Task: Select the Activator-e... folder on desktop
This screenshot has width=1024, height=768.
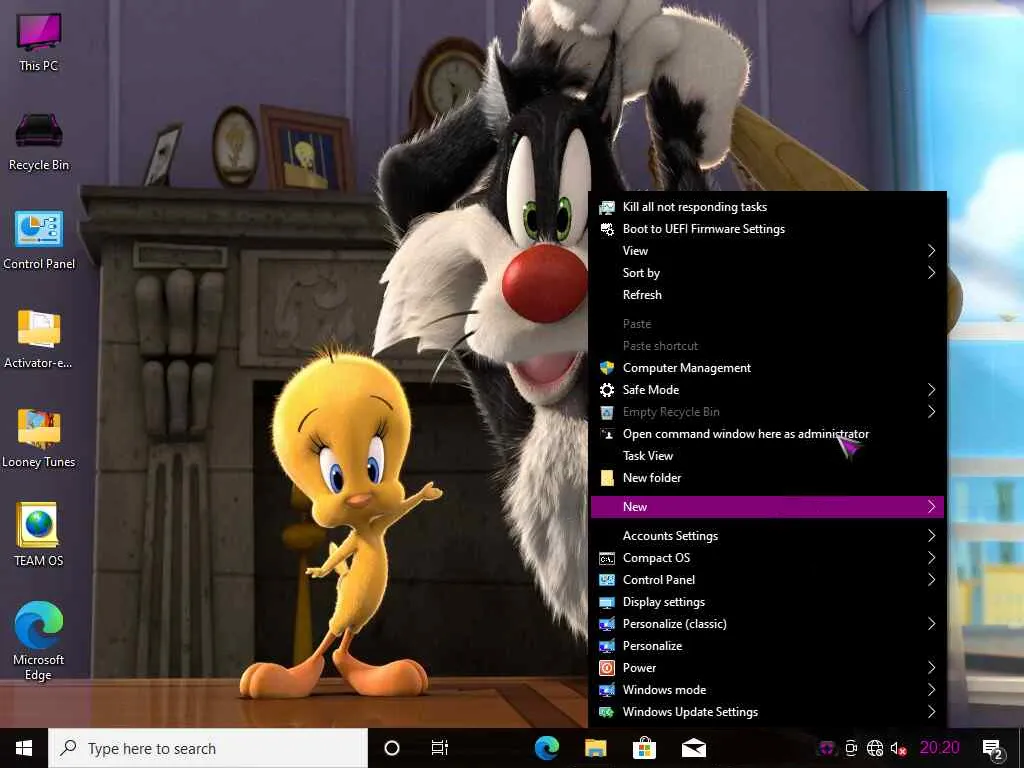Action: 39,340
